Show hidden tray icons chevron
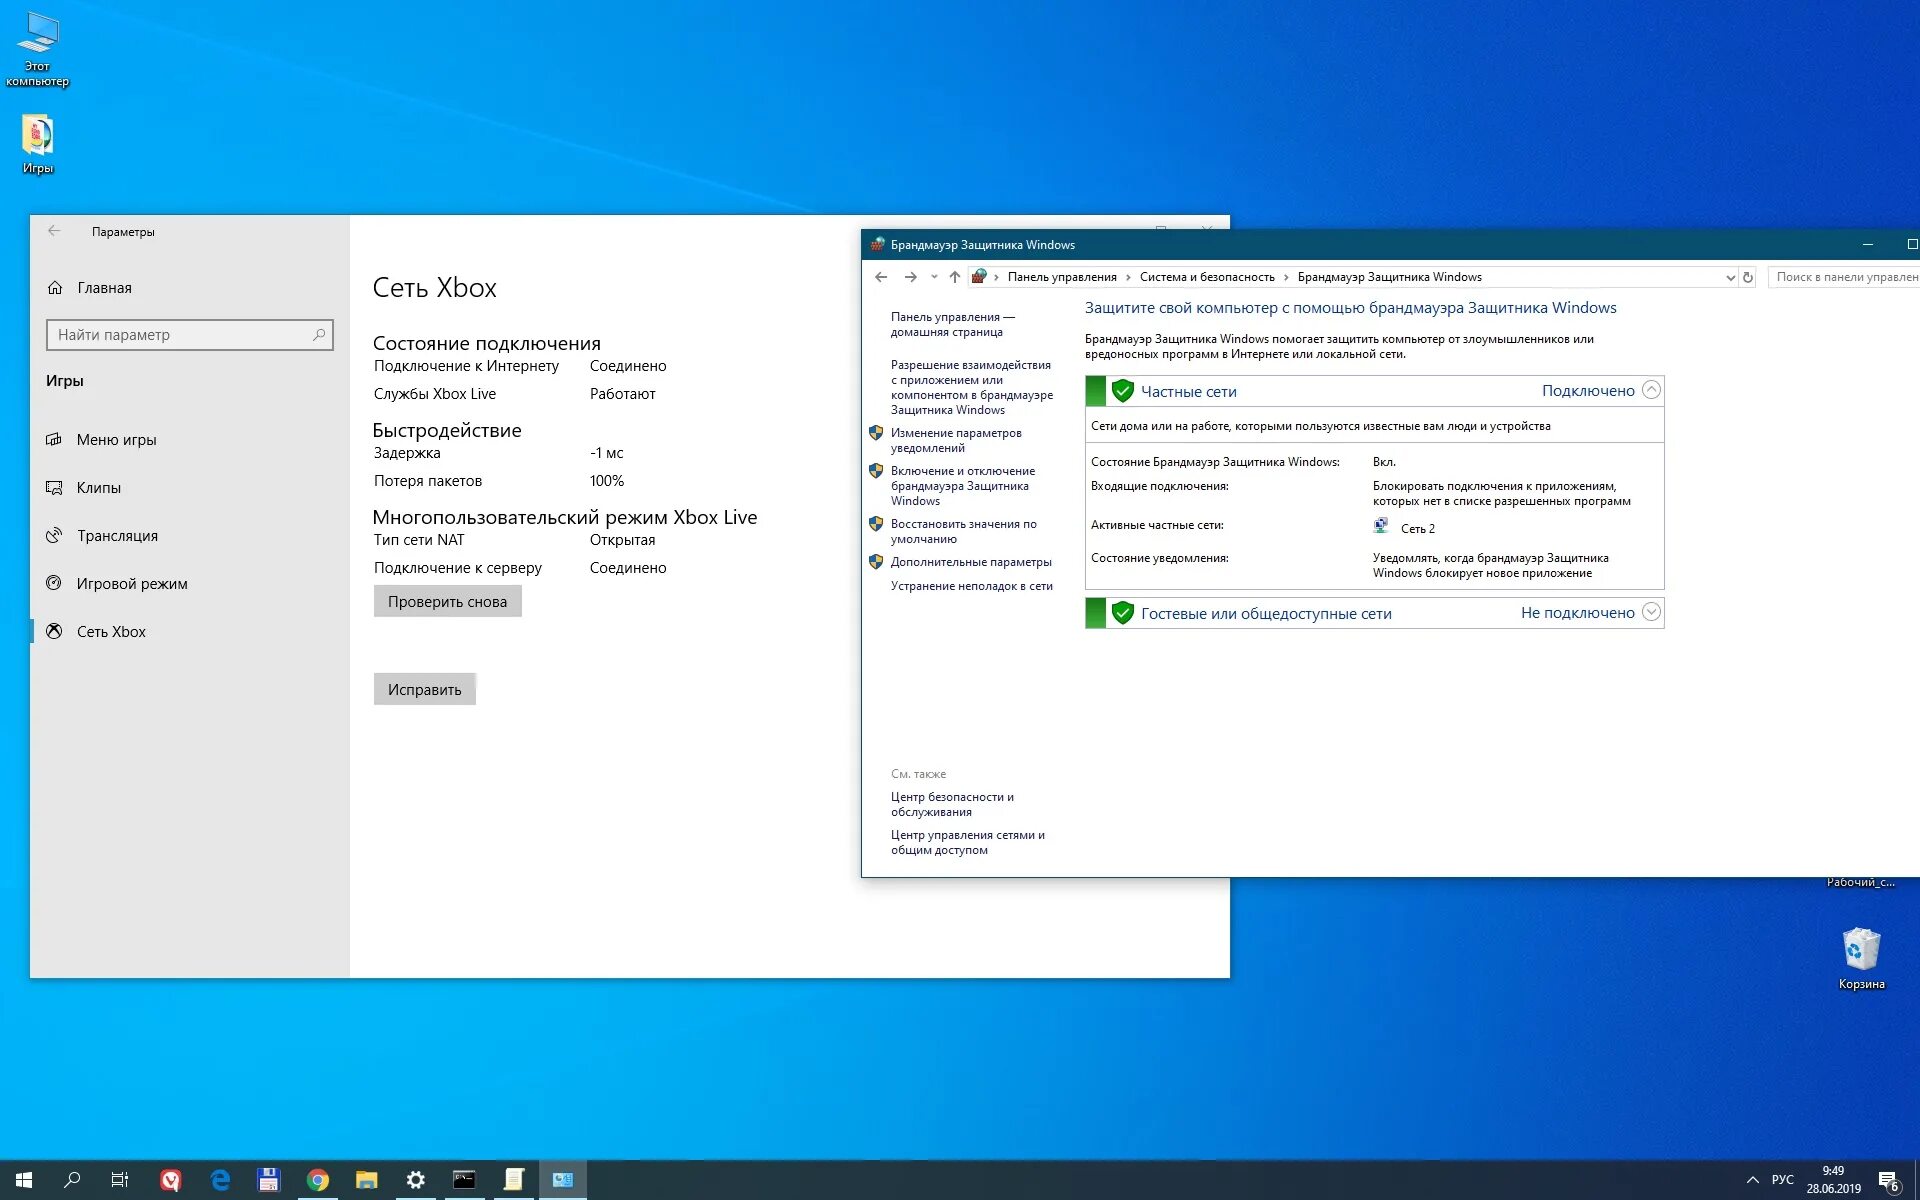This screenshot has width=1920, height=1200. click(x=1753, y=1180)
